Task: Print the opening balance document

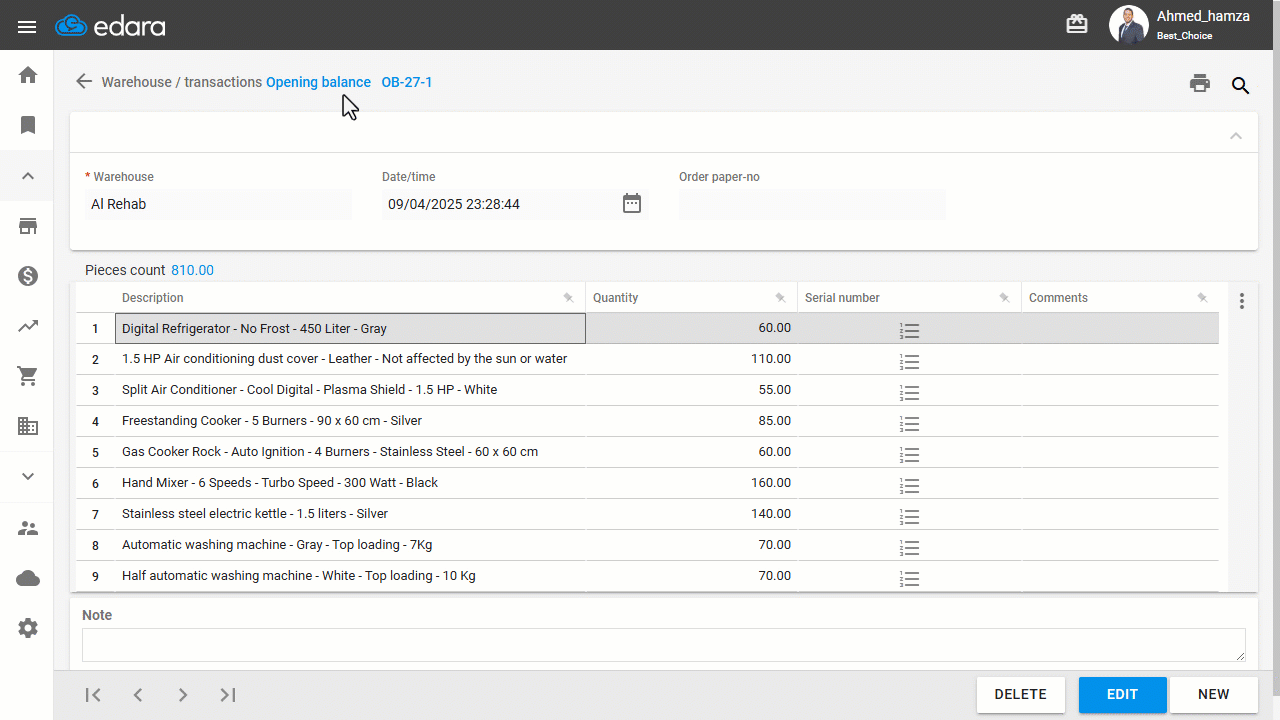Action: [x=1200, y=84]
